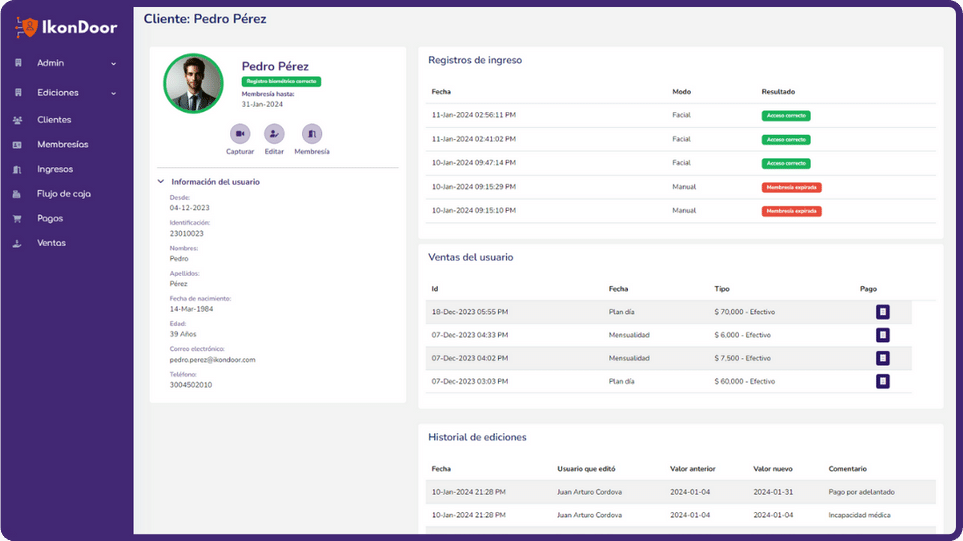Expand the Admin menu chevron
Viewport: 963px width, 541px height.
(x=114, y=63)
